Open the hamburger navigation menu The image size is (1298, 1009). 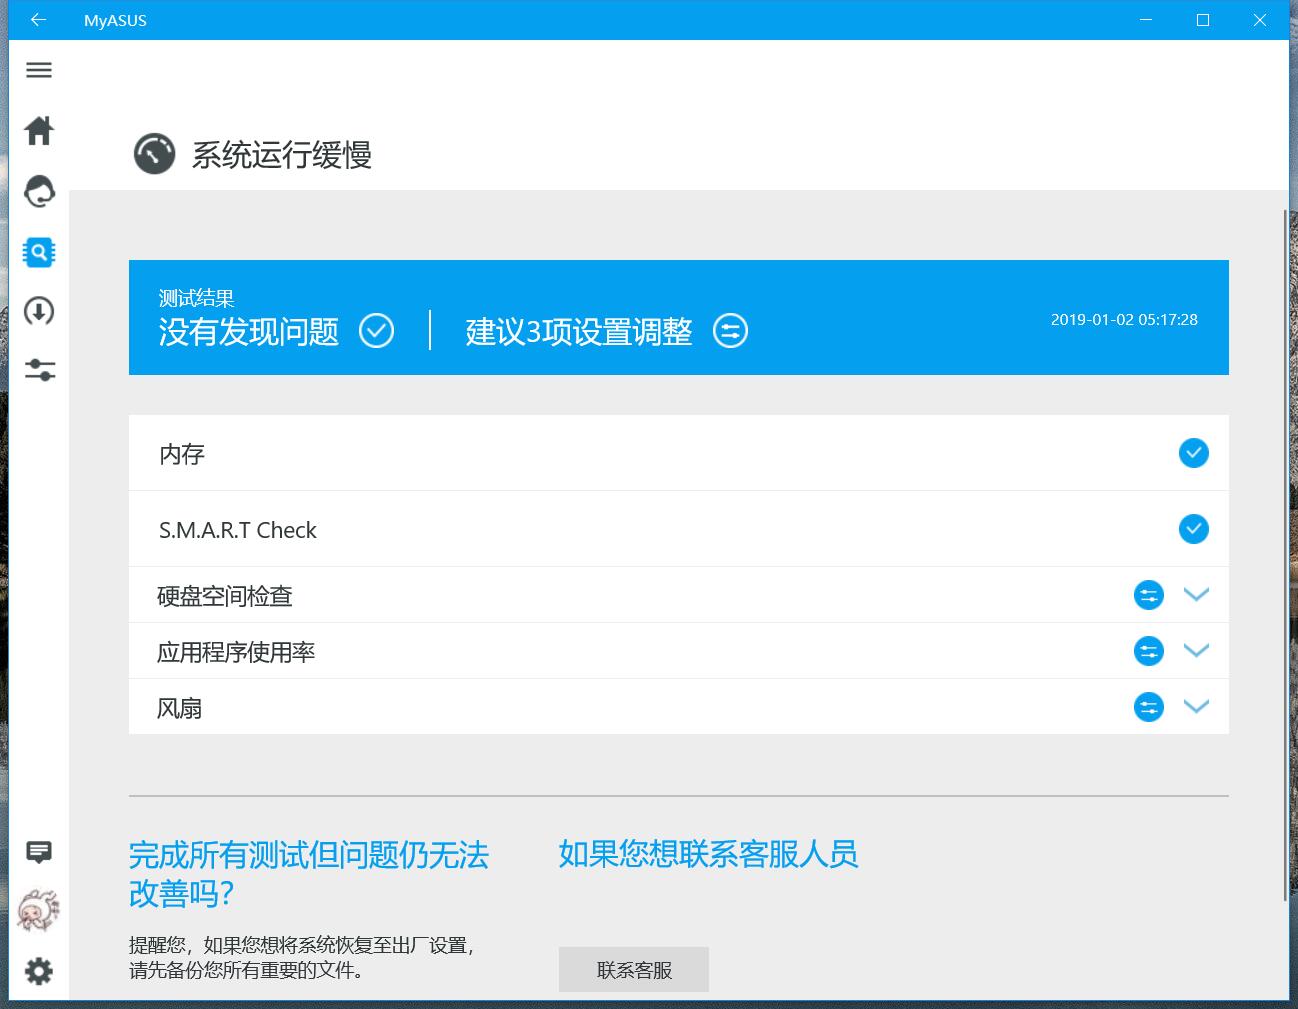38,70
